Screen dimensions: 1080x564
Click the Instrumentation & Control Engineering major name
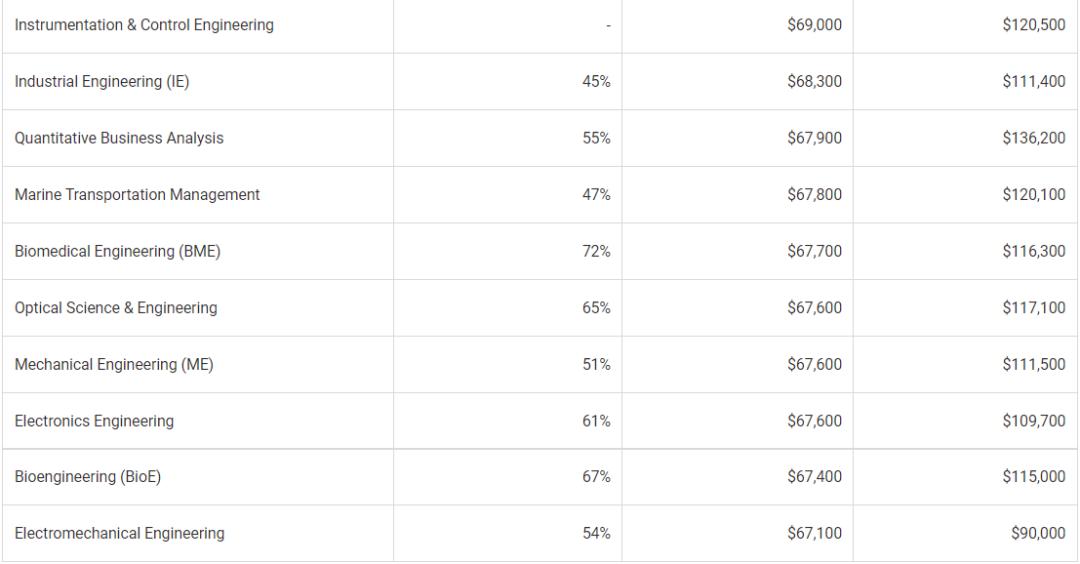144,25
